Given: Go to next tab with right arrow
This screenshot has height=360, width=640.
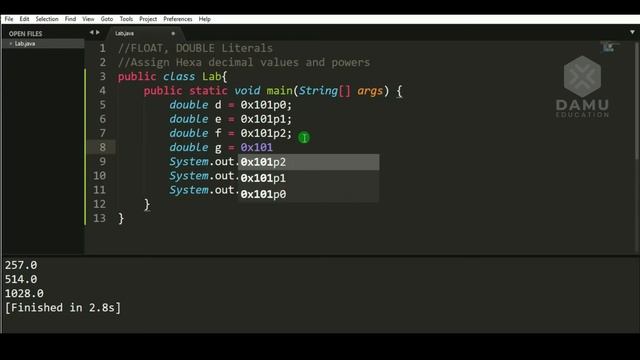Looking at the screenshot, I should pyautogui.click(x=98, y=32).
